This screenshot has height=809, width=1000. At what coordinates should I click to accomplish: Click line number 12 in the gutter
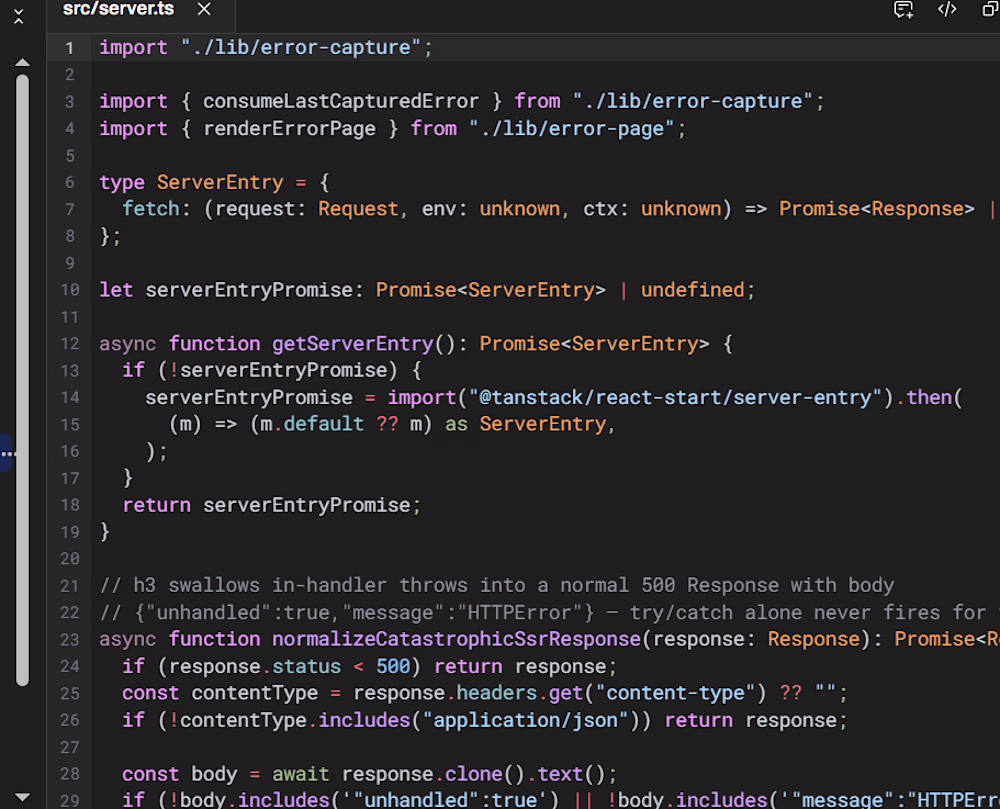tap(70, 344)
